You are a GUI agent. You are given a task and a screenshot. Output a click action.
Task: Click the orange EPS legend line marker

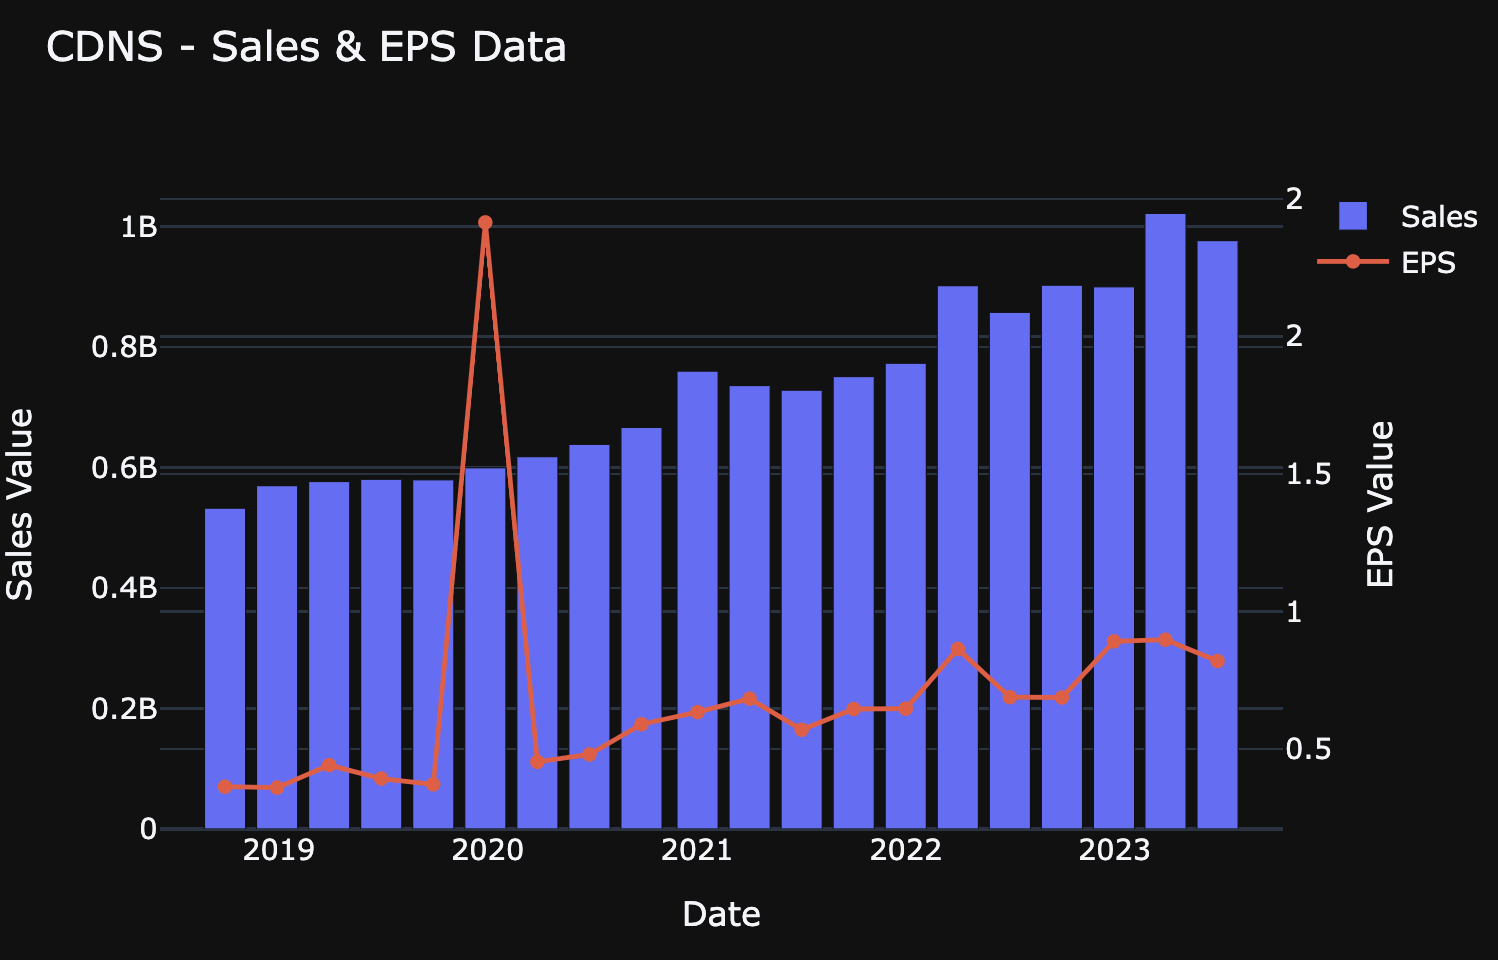pos(1353,262)
